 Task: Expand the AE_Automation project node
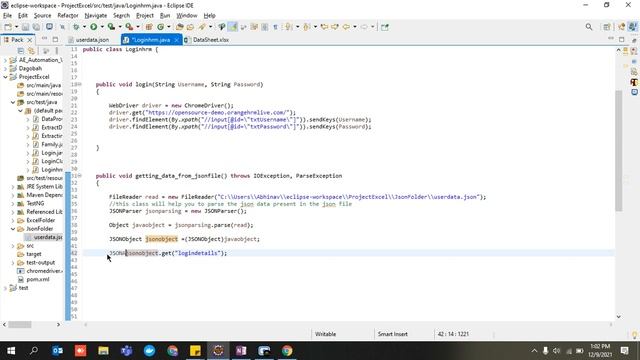(5, 60)
